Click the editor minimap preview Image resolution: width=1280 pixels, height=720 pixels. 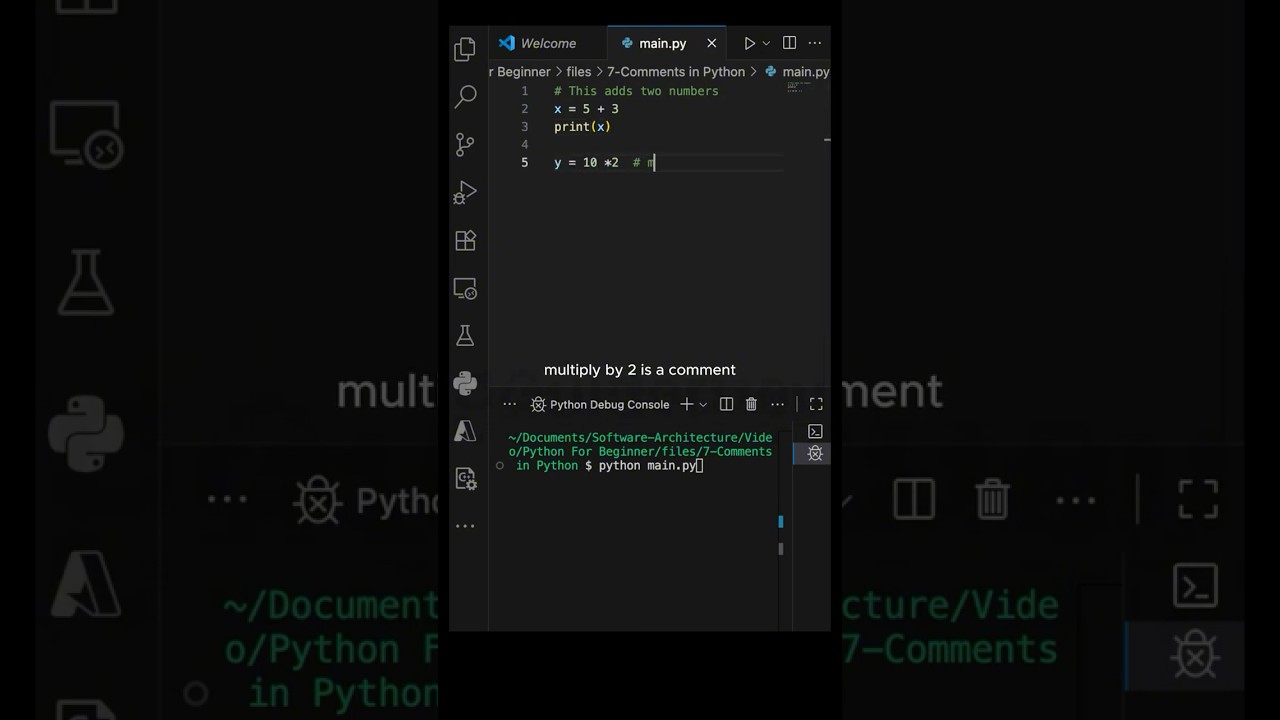800,87
